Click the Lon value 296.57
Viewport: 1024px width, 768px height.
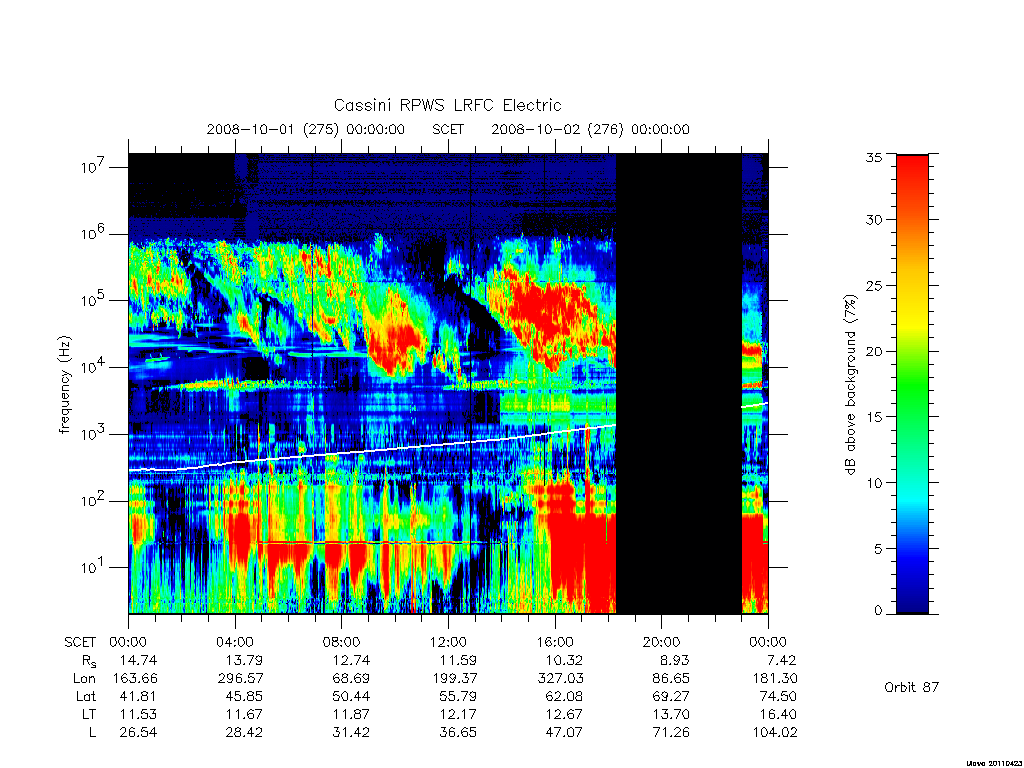pyautogui.click(x=240, y=679)
